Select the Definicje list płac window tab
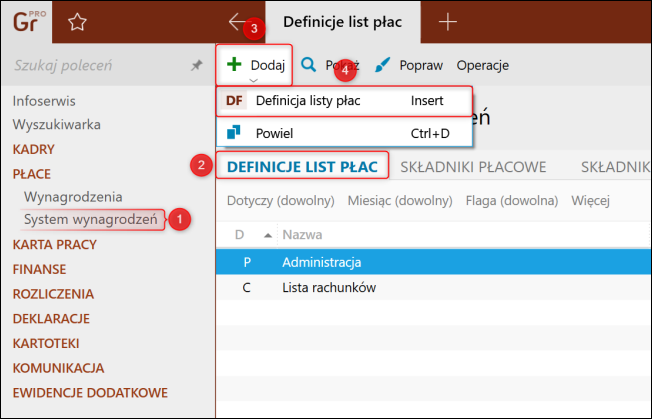Image resolution: width=652 pixels, height=419 pixels. [x=343, y=22]
